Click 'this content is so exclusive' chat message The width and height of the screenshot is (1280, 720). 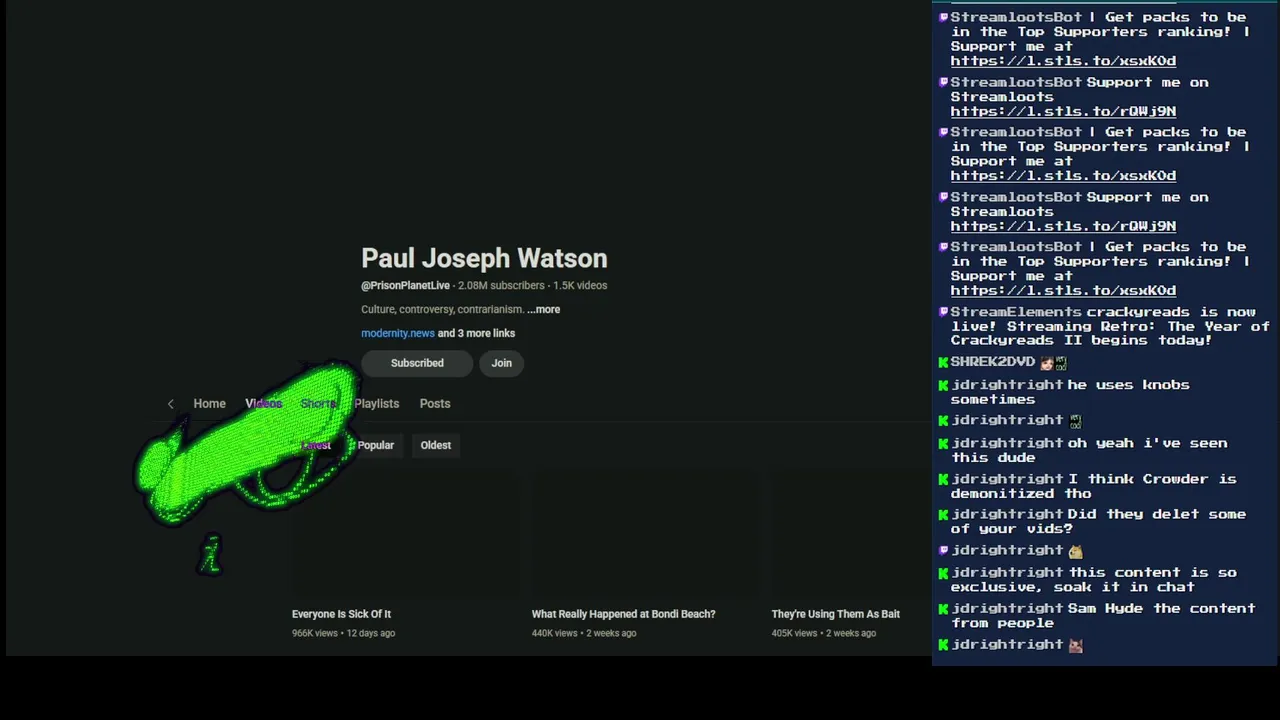tap(1094, 580)
